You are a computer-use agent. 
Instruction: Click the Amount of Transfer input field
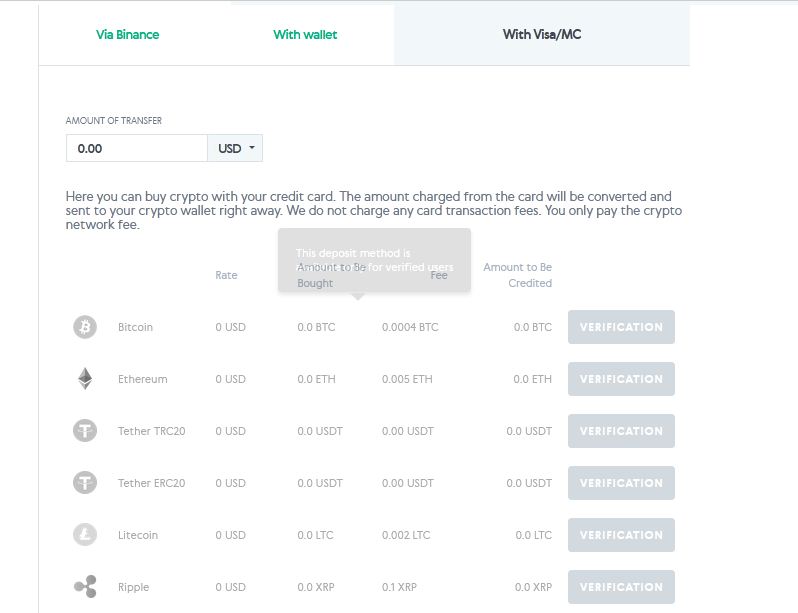pyautogui.click(x=136, y=148)
